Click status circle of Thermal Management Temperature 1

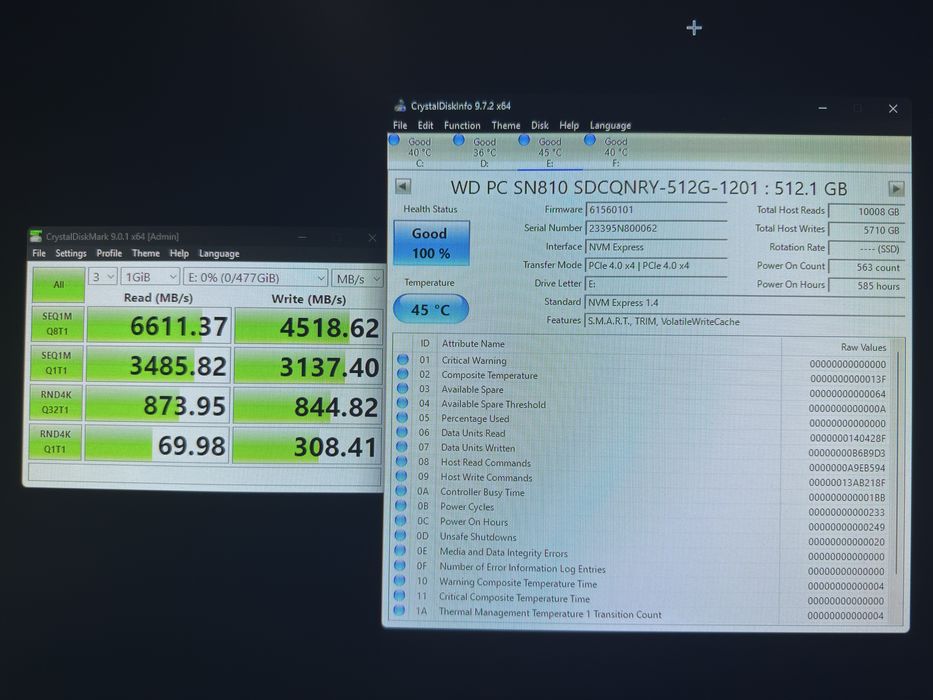click(x=399, y=610)
